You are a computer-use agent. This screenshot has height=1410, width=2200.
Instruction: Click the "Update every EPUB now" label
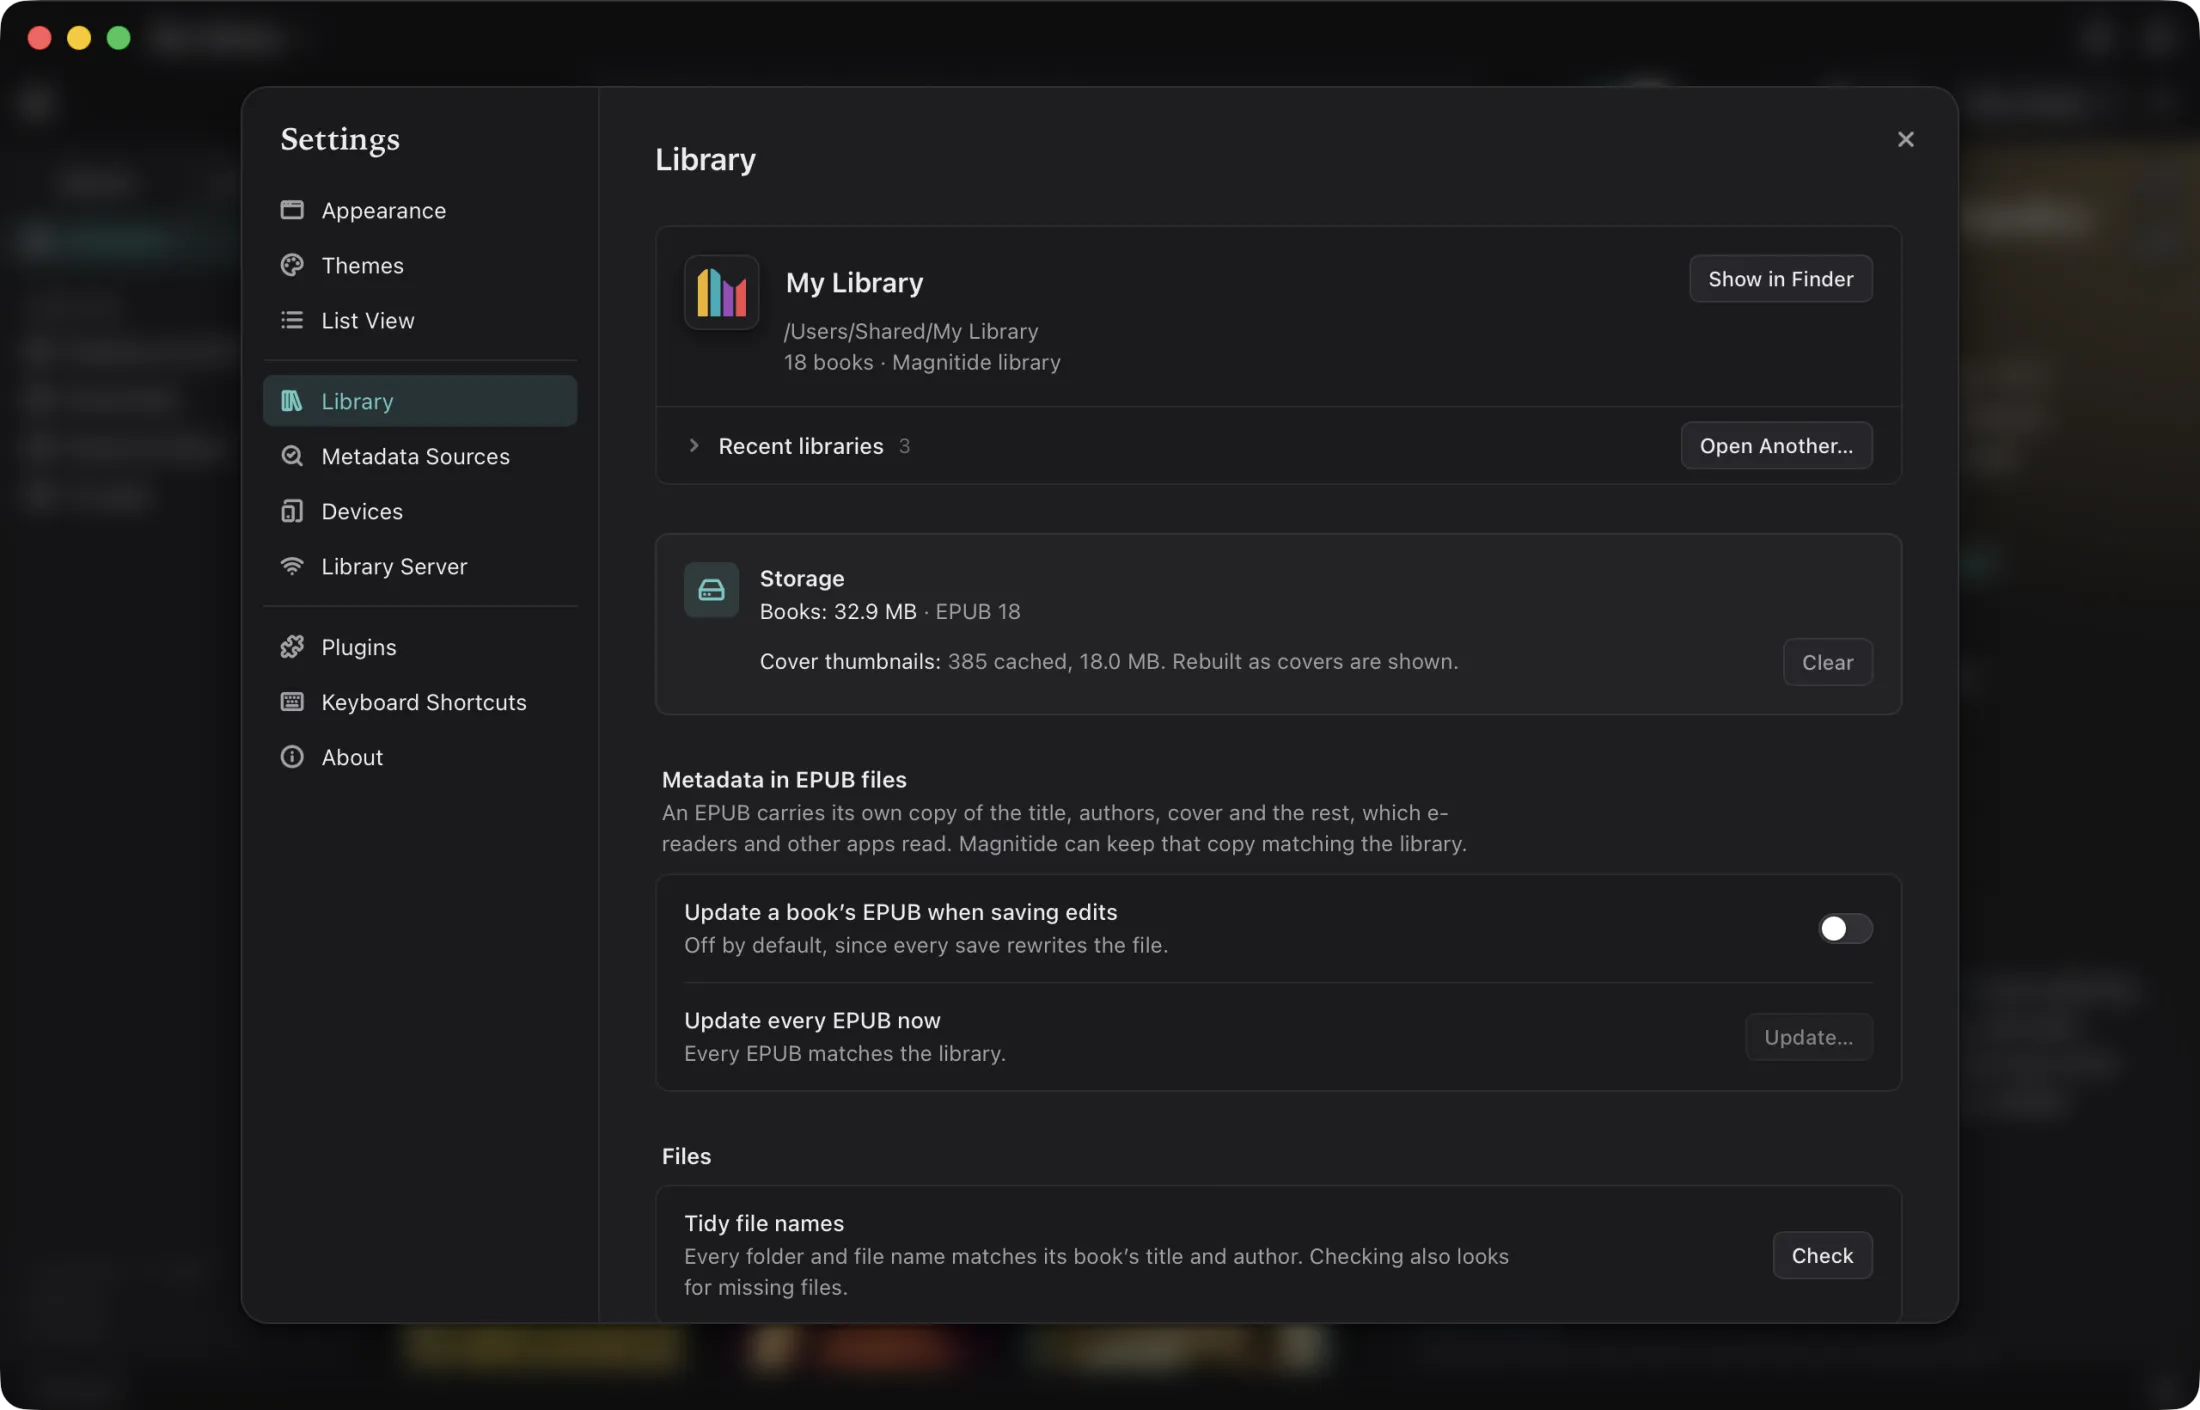[x=812, y=1020]
